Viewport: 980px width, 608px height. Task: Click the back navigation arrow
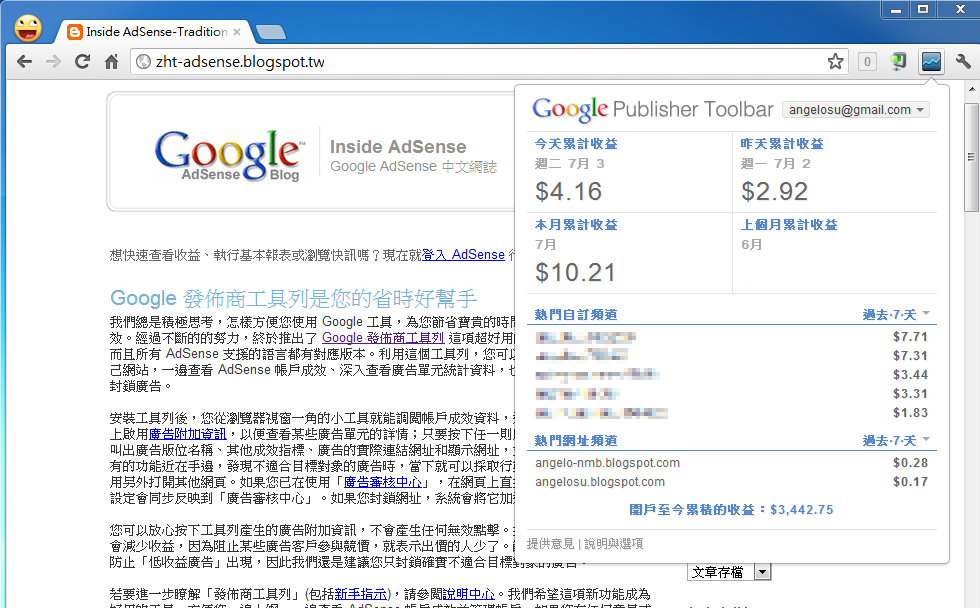(23, 61)
